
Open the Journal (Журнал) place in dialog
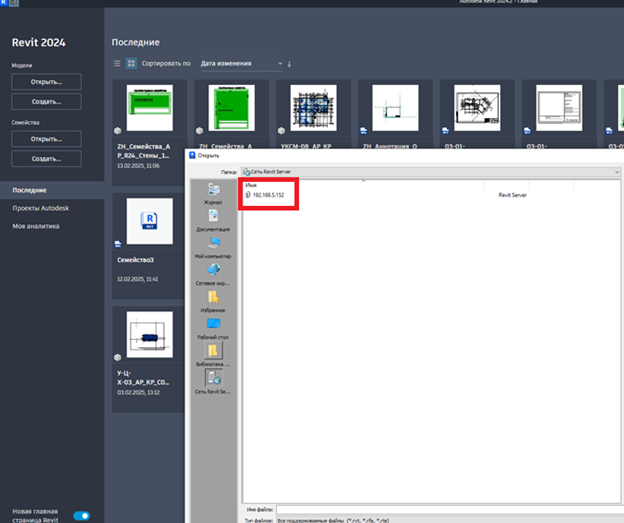(213, 194)
